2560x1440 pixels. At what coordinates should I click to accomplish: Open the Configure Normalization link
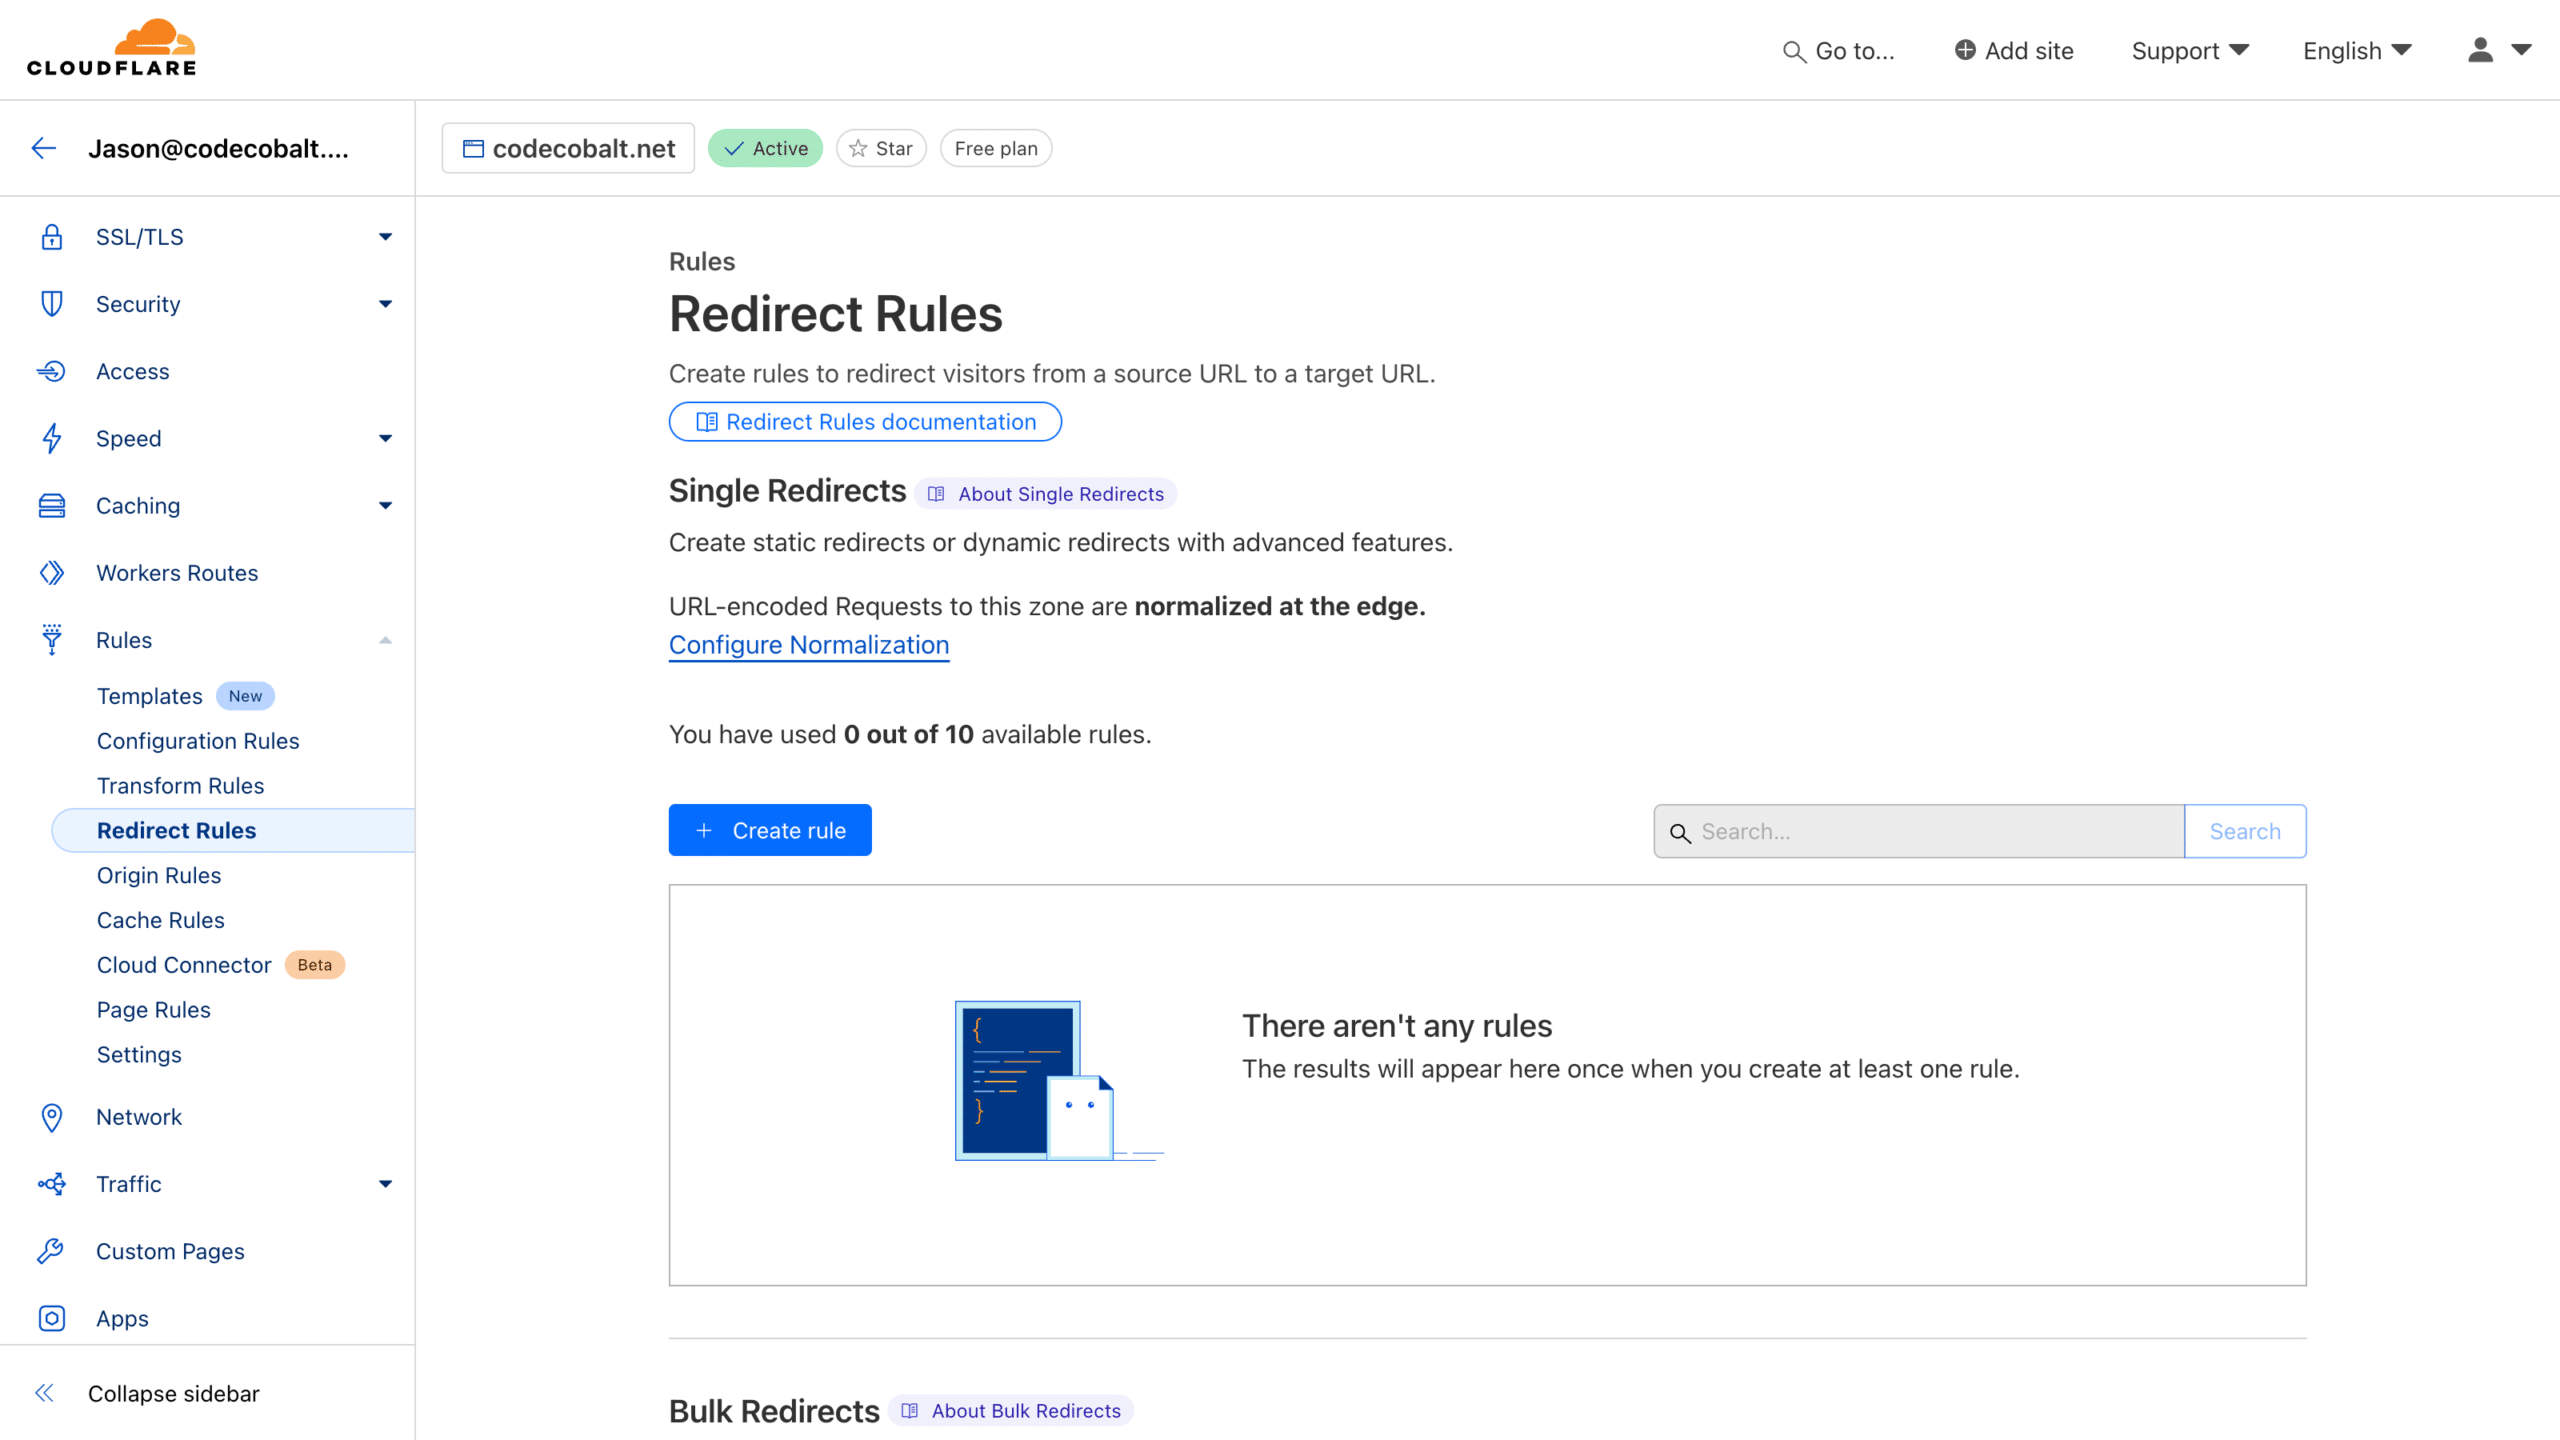[x=808, y=644]
